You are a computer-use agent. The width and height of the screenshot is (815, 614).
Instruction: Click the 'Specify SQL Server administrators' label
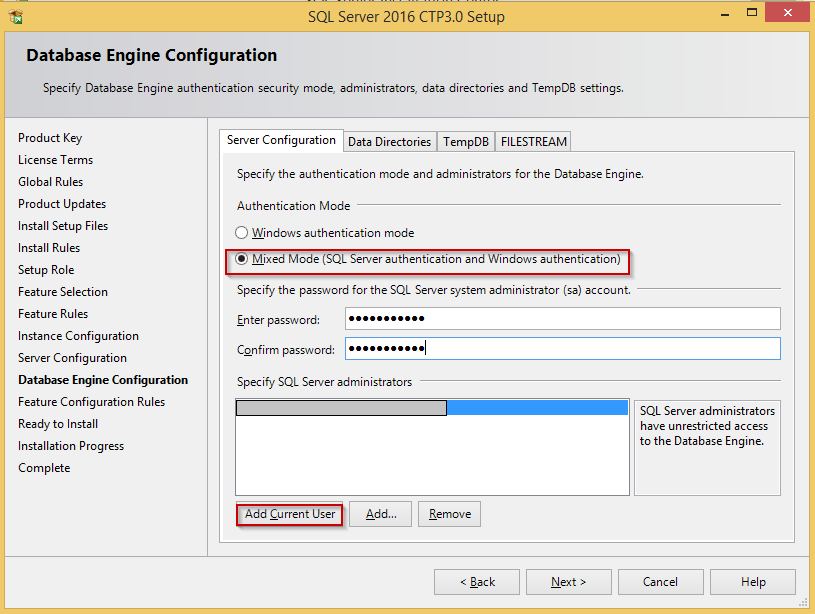click(324, 382)
